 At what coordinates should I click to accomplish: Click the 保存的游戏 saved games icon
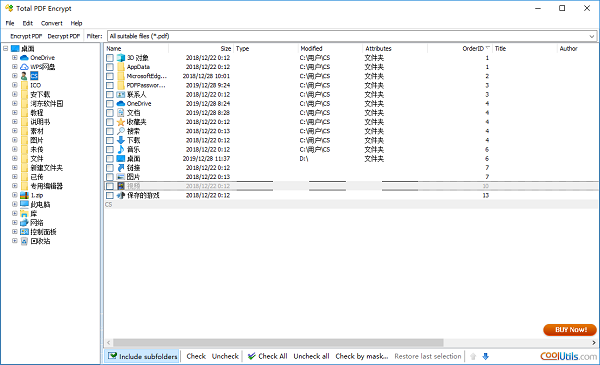click(121, 195)
